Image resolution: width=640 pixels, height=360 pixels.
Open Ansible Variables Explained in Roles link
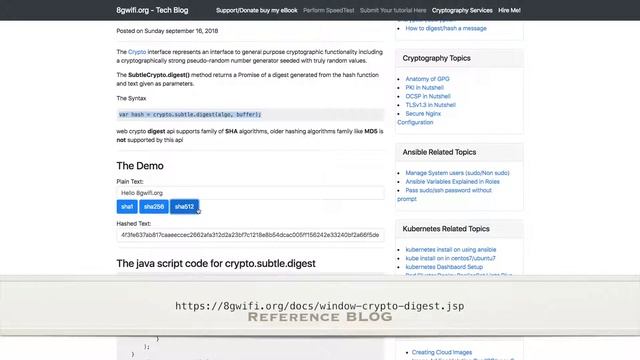pos(452,182)
